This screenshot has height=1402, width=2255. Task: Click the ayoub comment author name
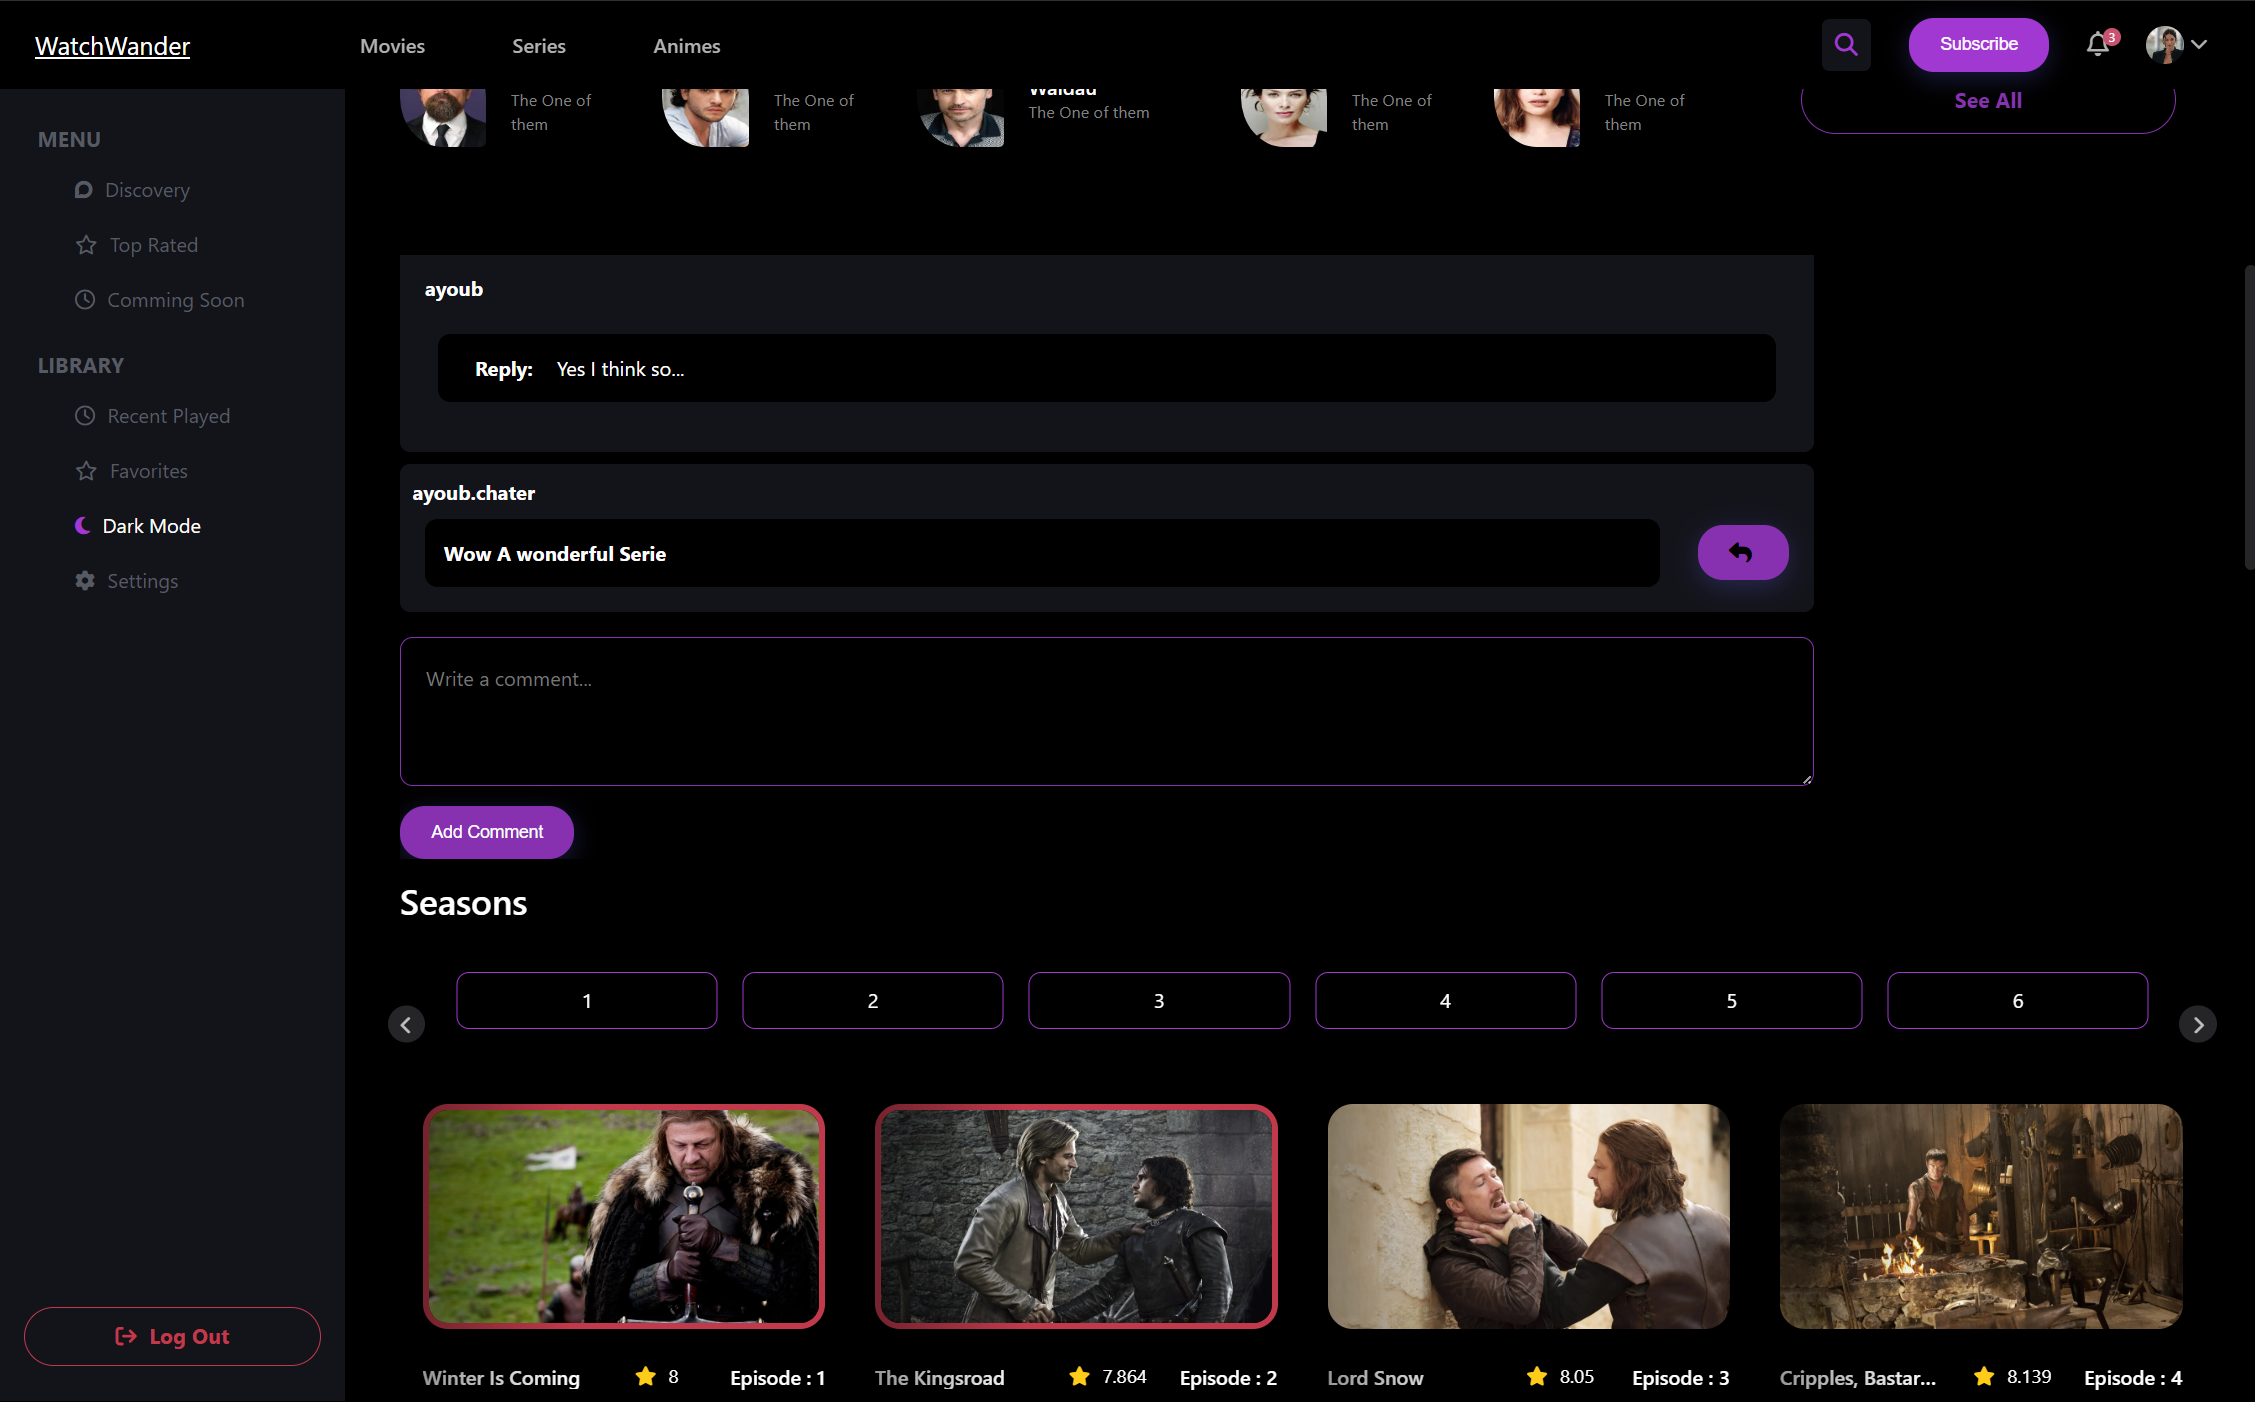[453, 289]
